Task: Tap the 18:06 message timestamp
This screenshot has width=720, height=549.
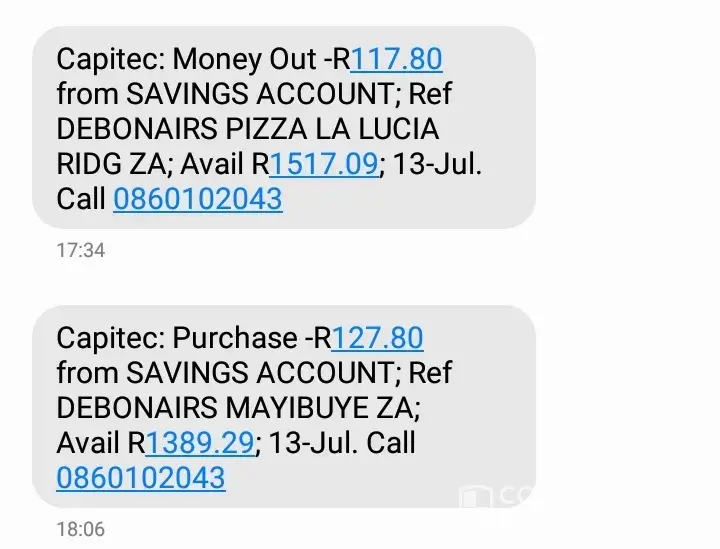Action: click(80, 529)
